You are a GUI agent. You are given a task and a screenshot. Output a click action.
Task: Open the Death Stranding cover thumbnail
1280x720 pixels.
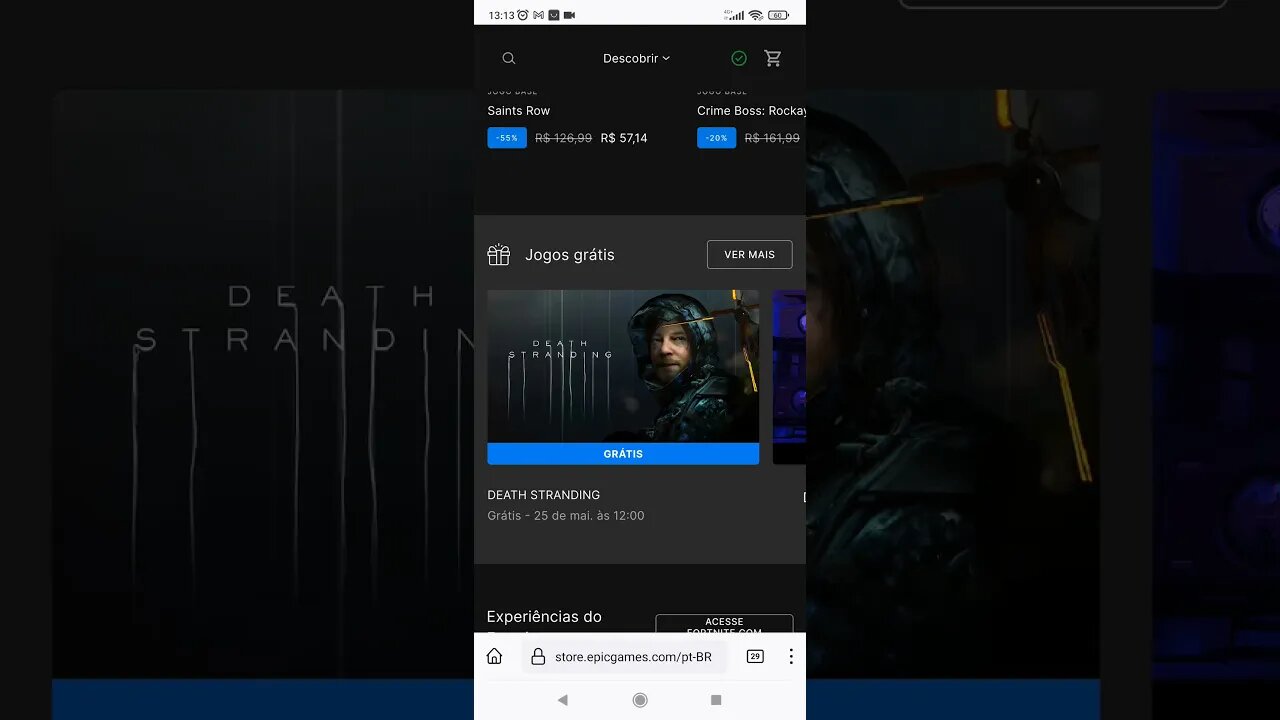pyautogui.click(x=623, y=366)
